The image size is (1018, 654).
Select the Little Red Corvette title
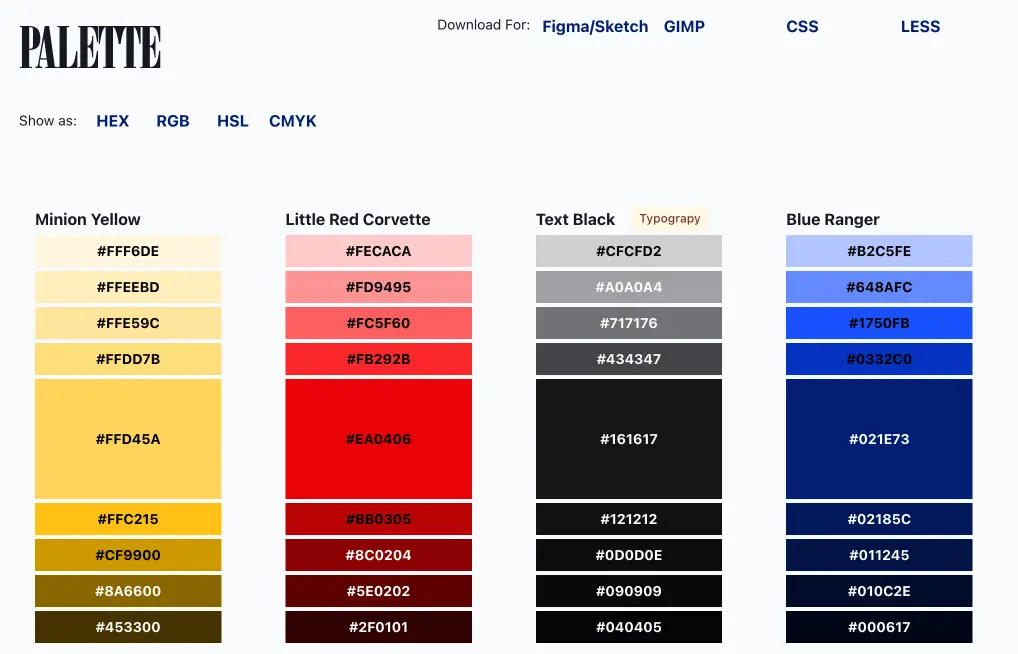(x=358, y=219)
